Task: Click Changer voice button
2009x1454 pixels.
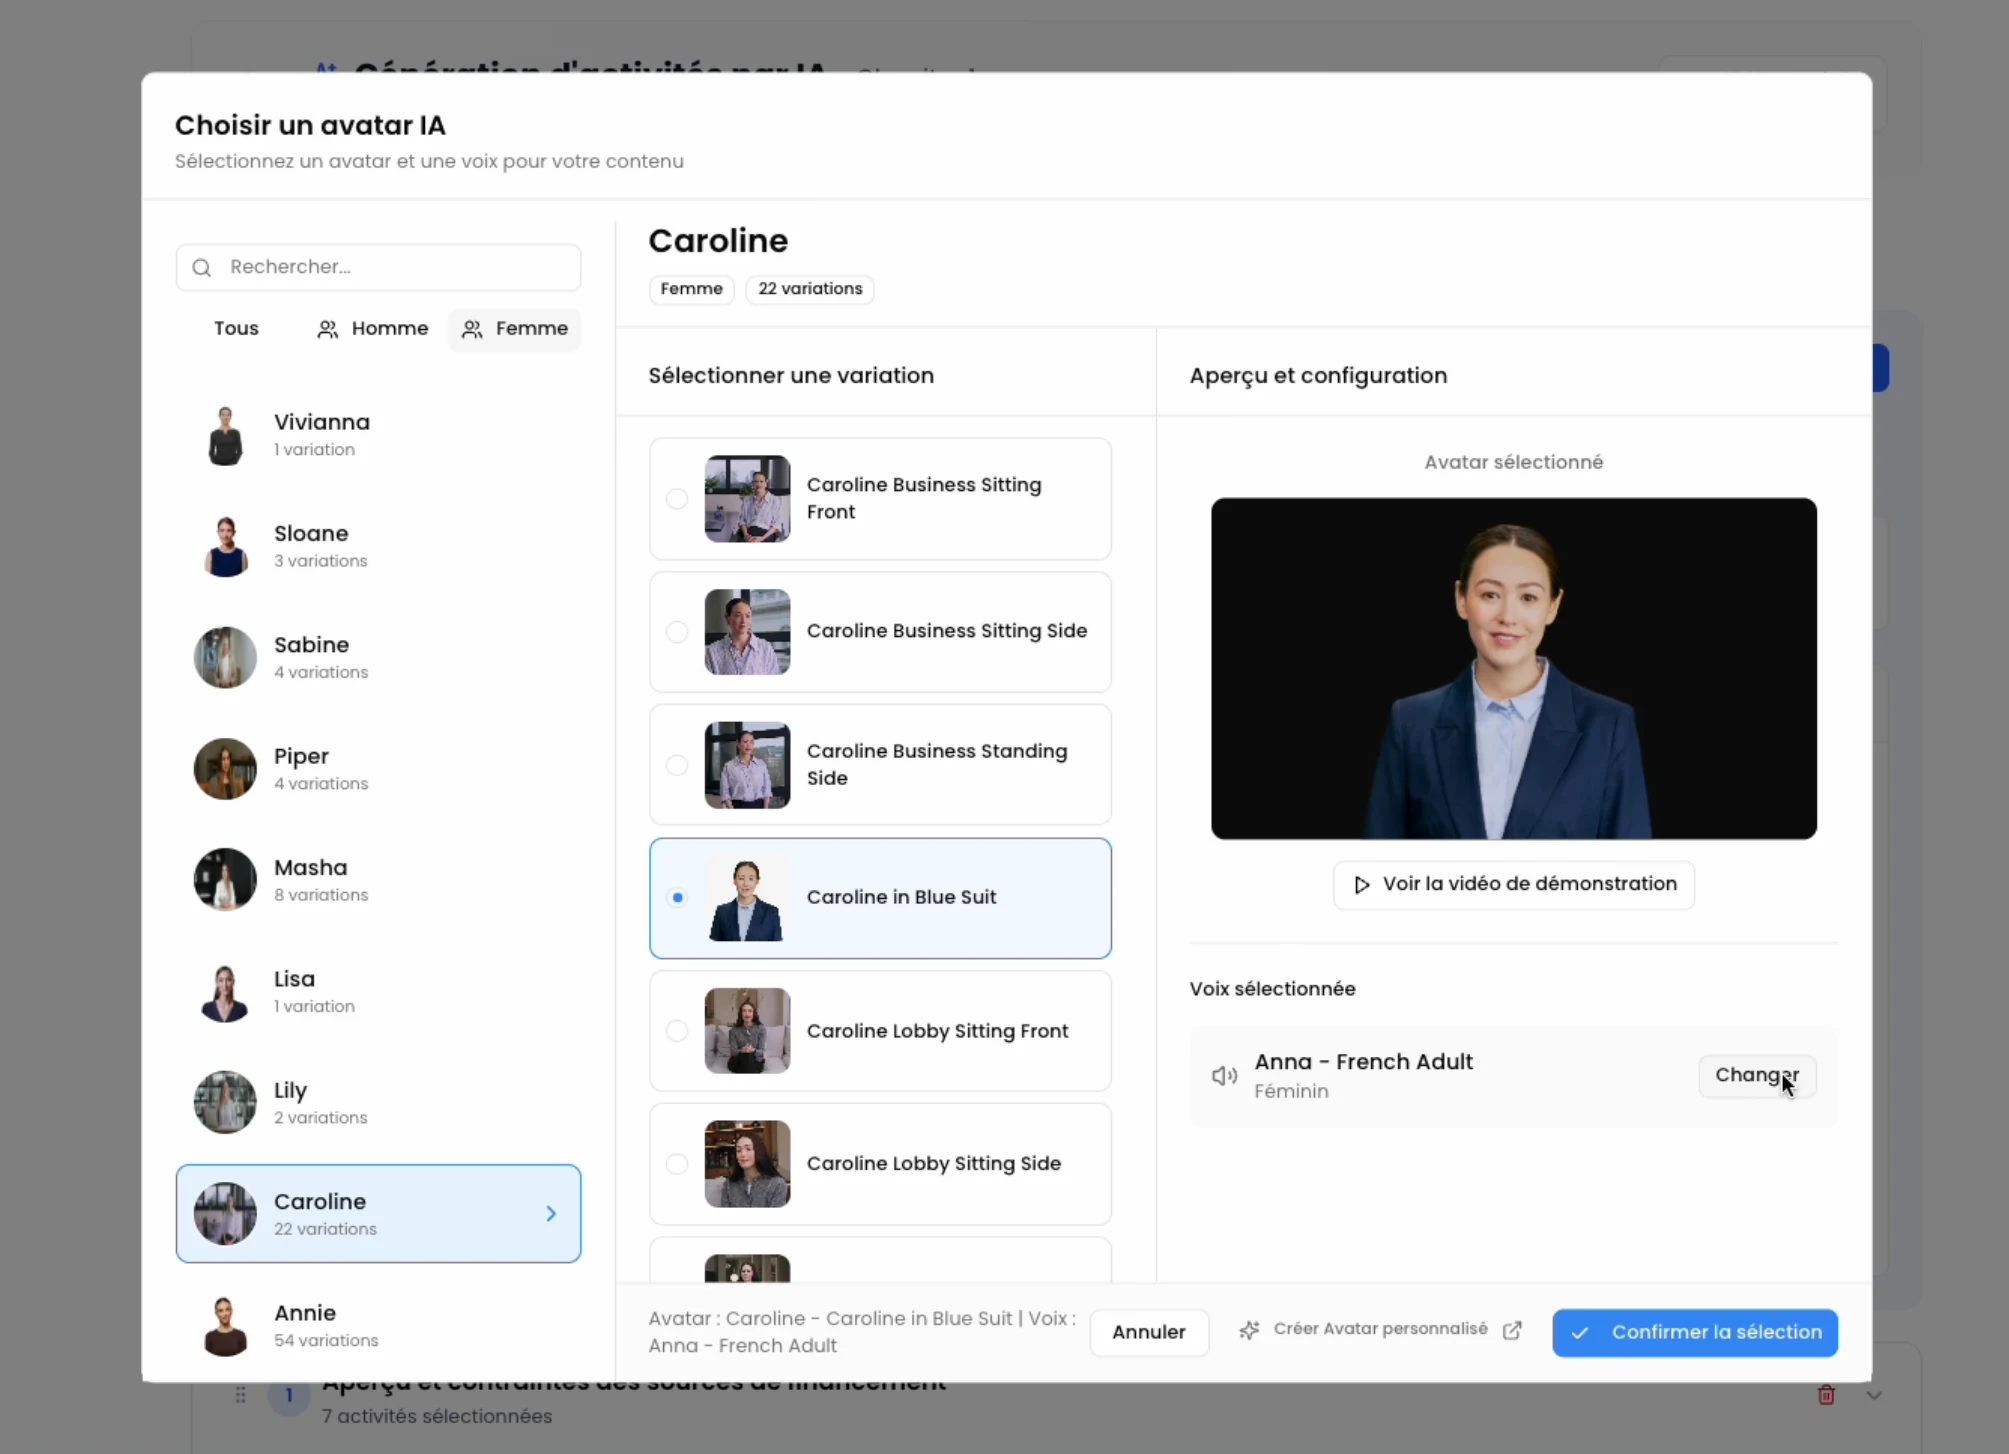Action: 1757,1075
